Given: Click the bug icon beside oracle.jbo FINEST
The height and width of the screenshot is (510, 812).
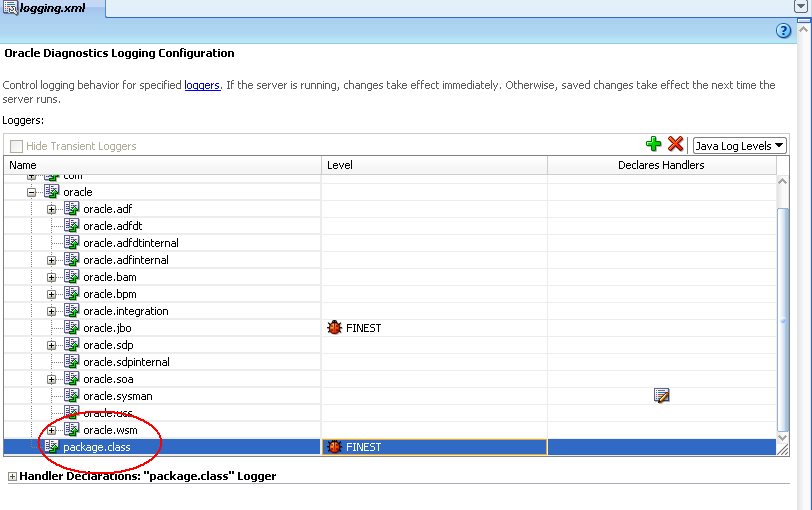Looking at the screenshot, I should click(x=335, y=327).
